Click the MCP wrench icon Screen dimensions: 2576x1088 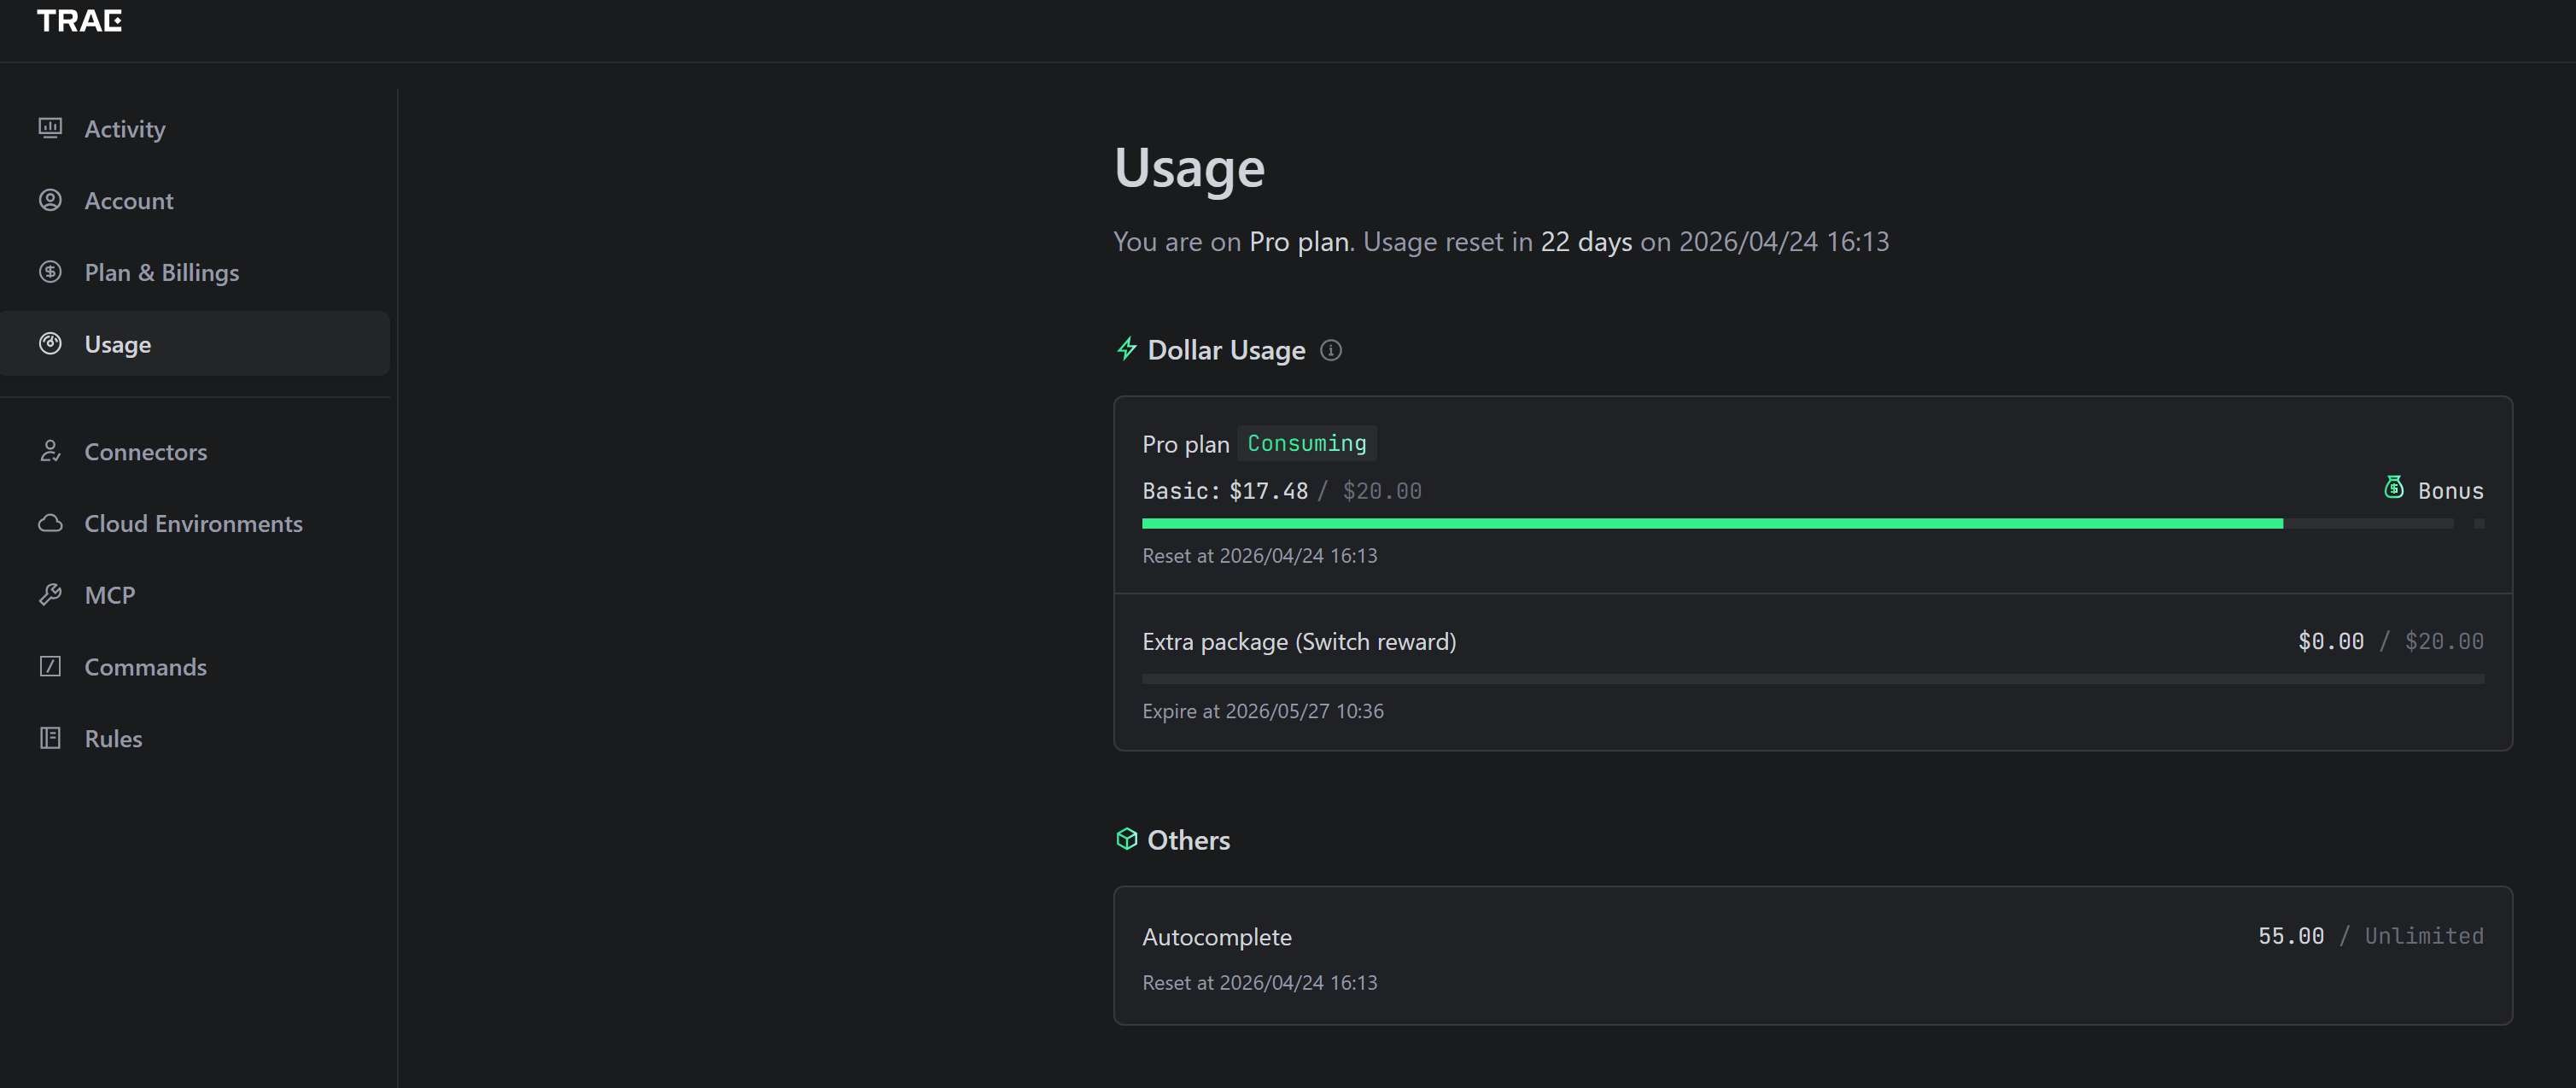click(x=50, y=595)
